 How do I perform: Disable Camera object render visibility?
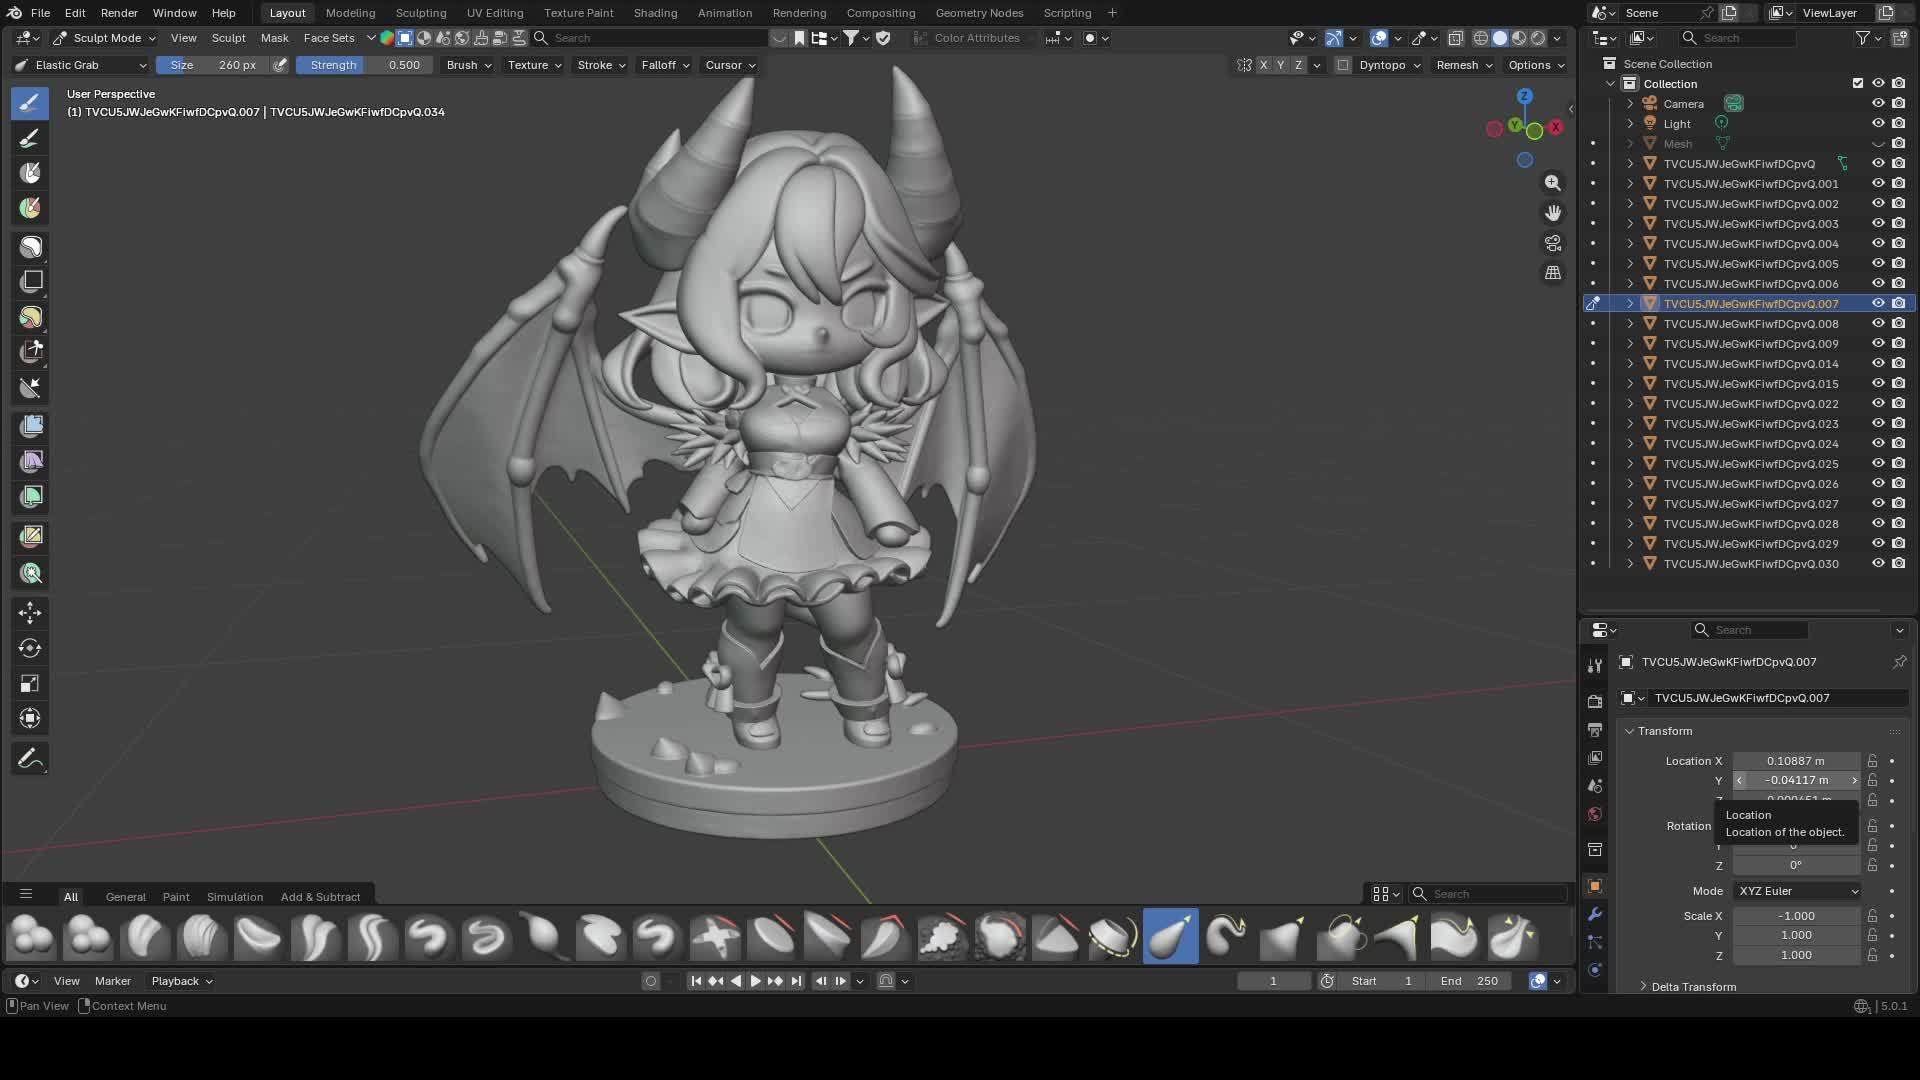tap(1898, 104)
